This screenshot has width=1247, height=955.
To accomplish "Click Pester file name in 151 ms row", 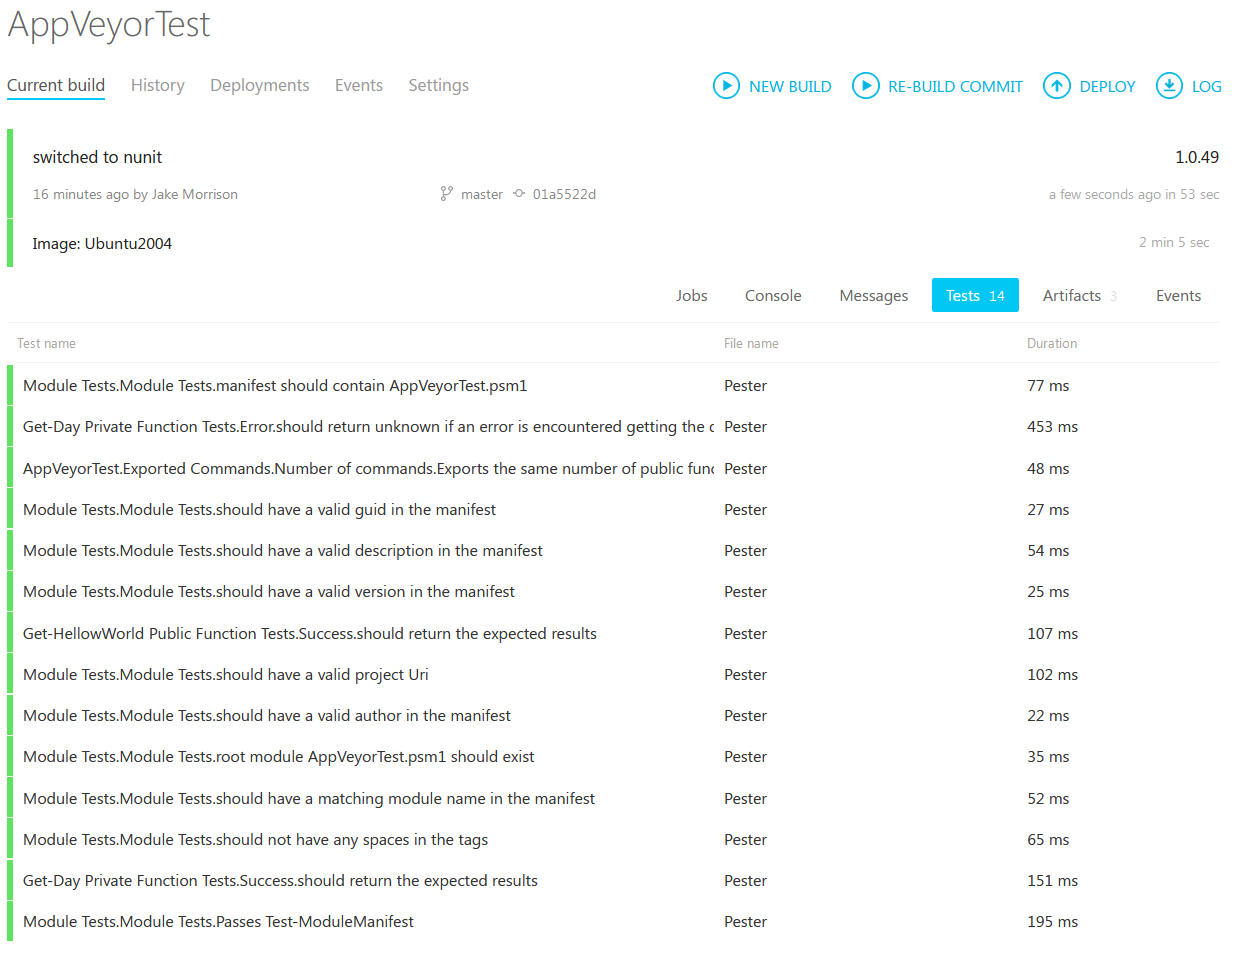I will (x=745, y=880).
